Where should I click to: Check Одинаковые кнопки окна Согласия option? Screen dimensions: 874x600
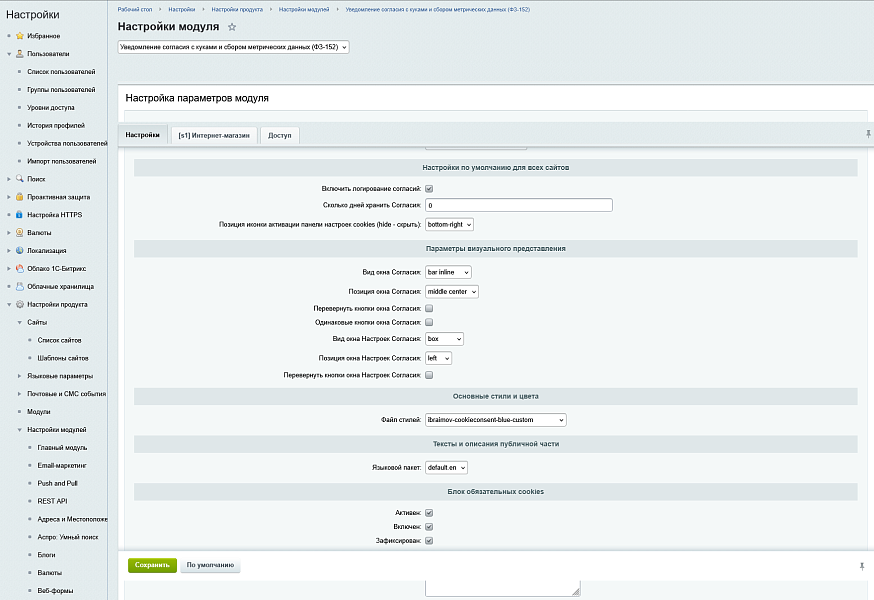429,322
